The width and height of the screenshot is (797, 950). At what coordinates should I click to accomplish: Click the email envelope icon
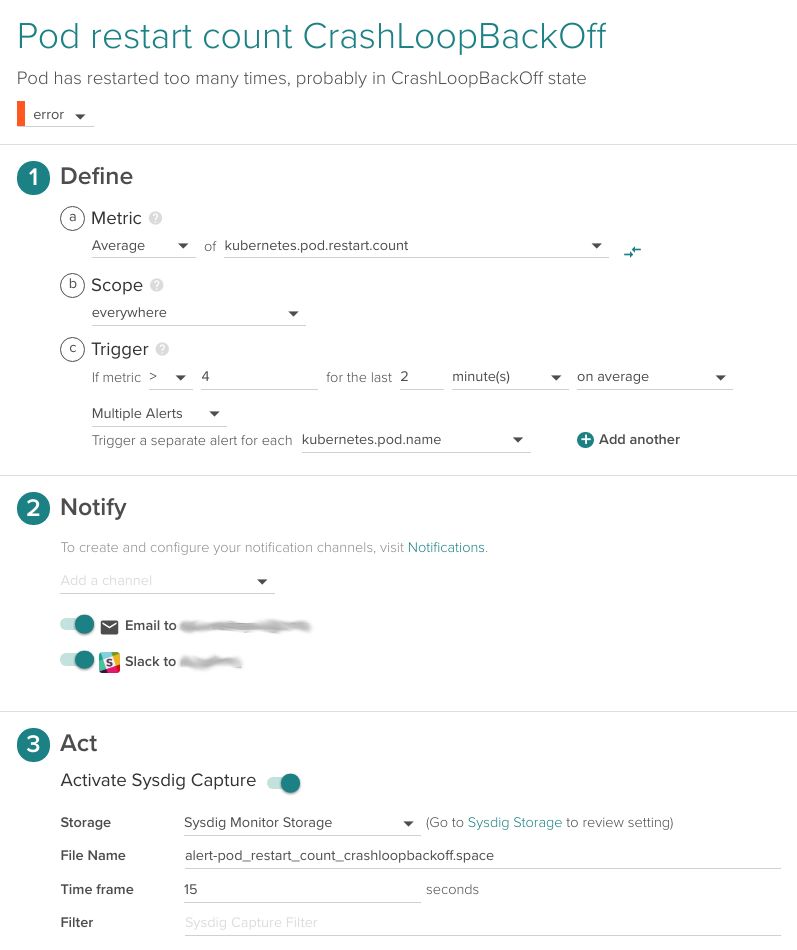tap(110, 627)
